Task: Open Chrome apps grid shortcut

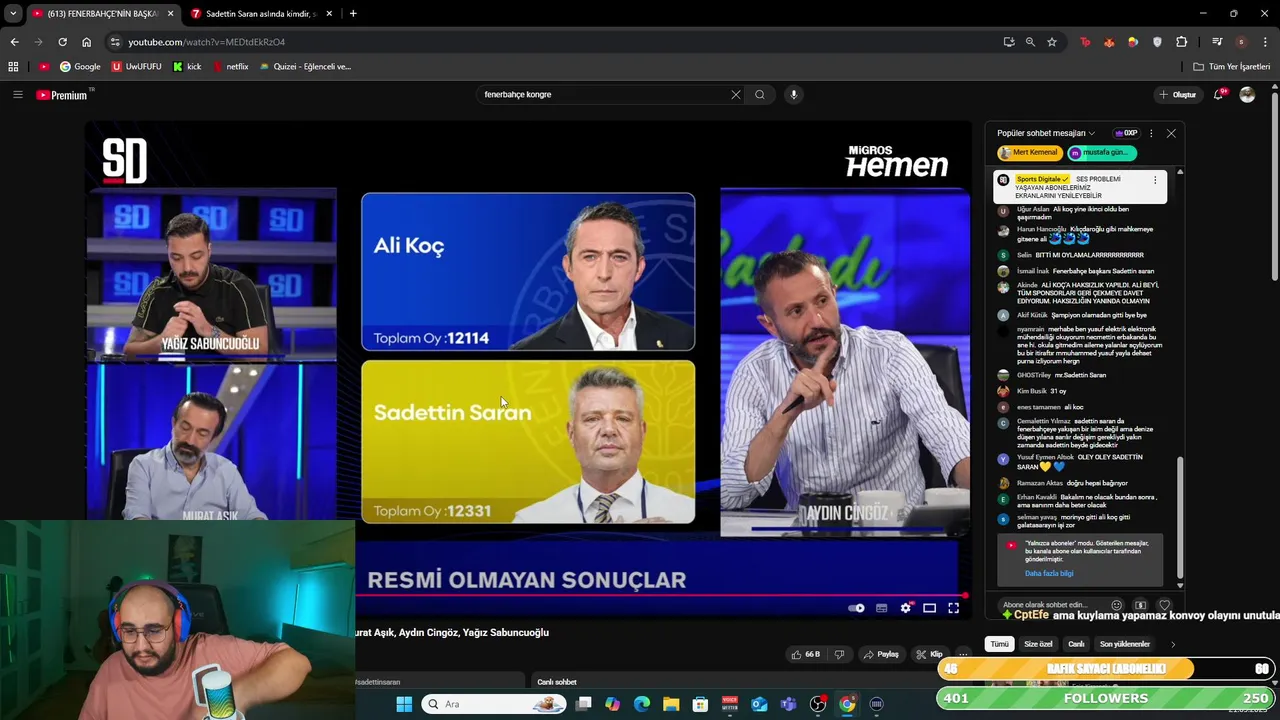Action: click(13, 67)
